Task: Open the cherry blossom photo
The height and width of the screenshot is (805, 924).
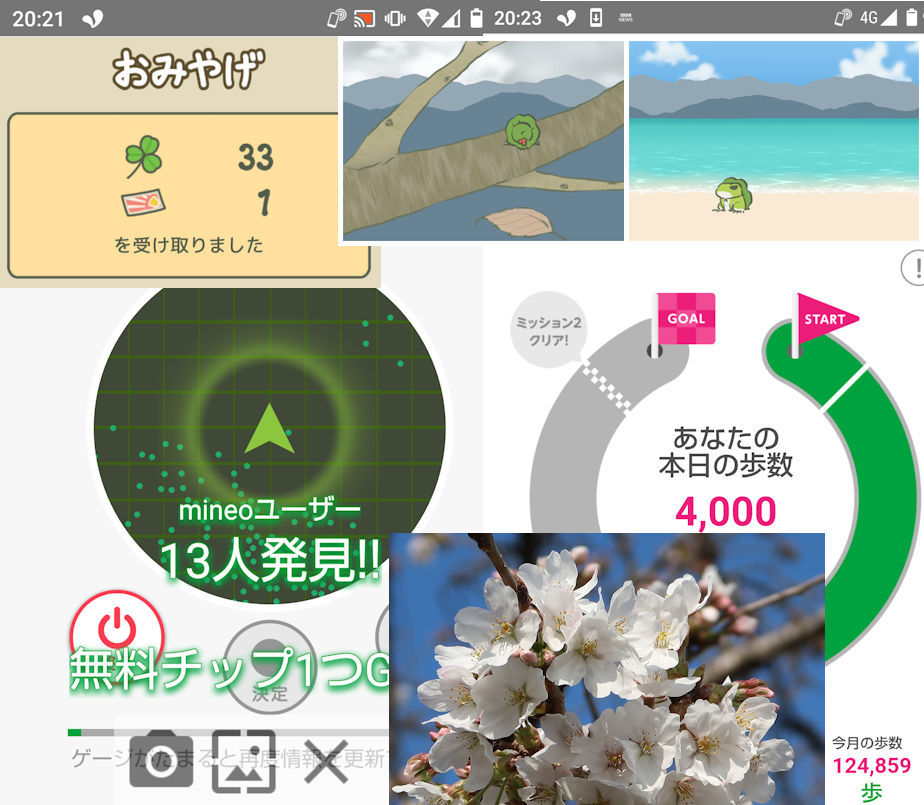Action: 607,669
